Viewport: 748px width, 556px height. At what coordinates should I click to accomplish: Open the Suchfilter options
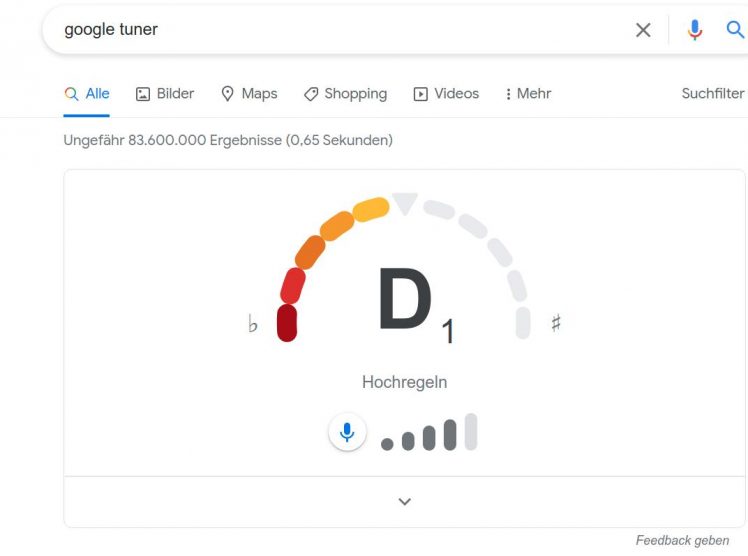713,93
